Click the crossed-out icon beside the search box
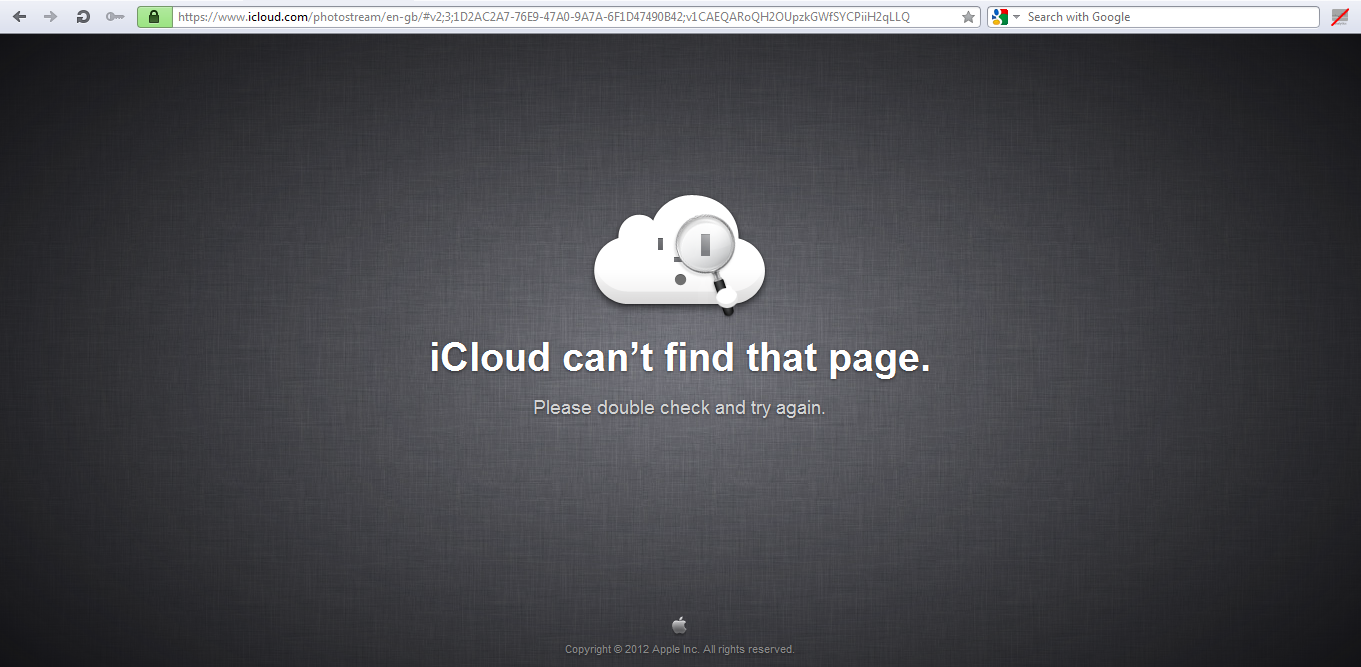 [1340, 17]
